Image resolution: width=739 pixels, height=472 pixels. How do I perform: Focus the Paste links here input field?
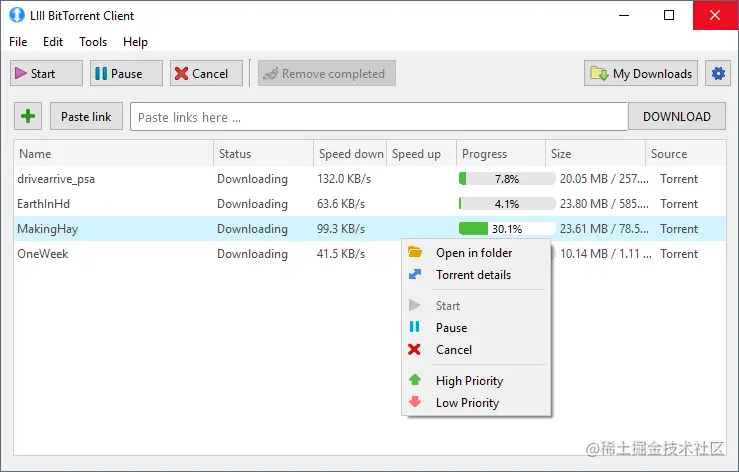[379, 117]
